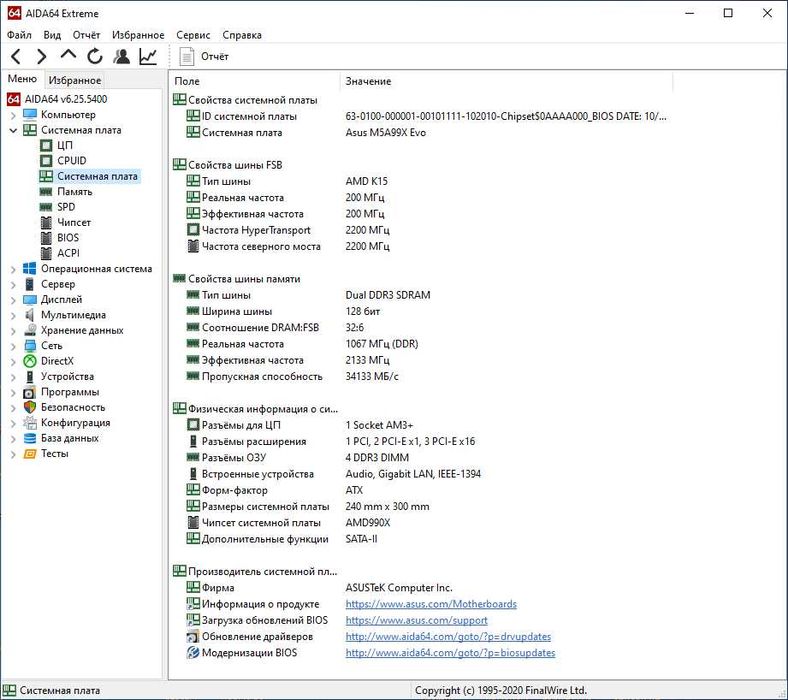
Task: Open the Сервис menu
Action: pyautogui.click(x=193, y=35)
